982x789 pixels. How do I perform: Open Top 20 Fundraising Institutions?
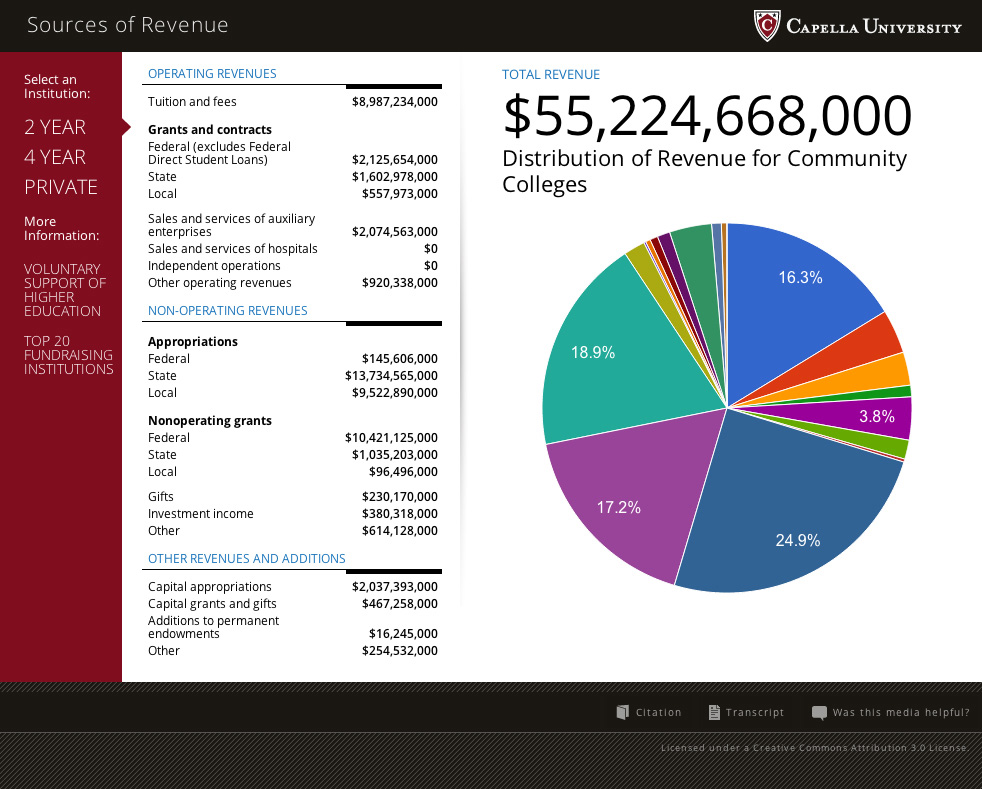click(x=68, y=355)
